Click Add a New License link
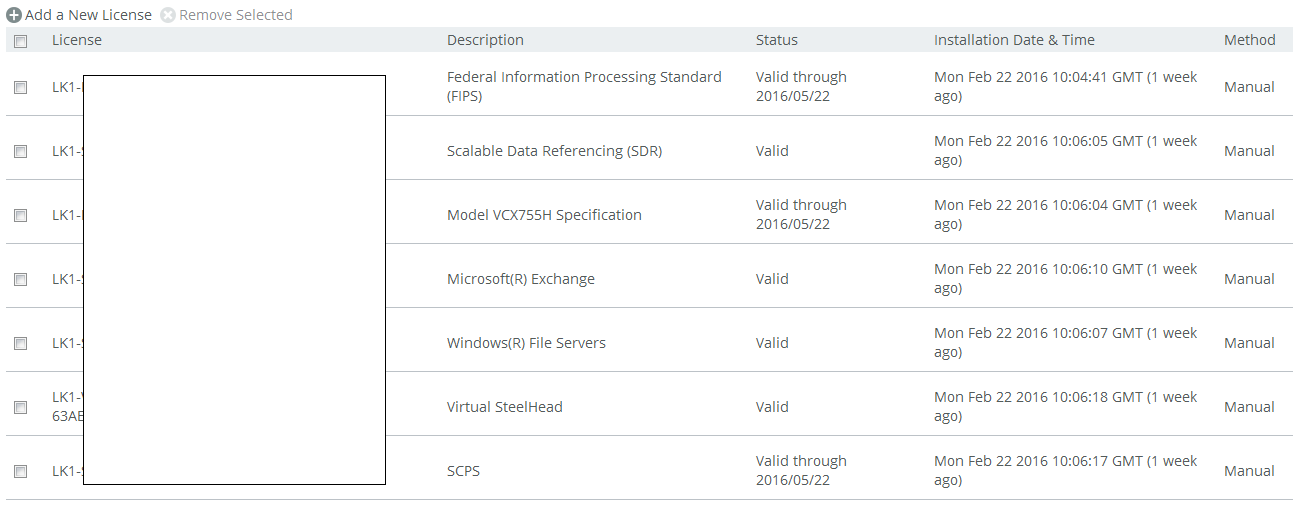The image size is (1304, 520). point(88,15)
